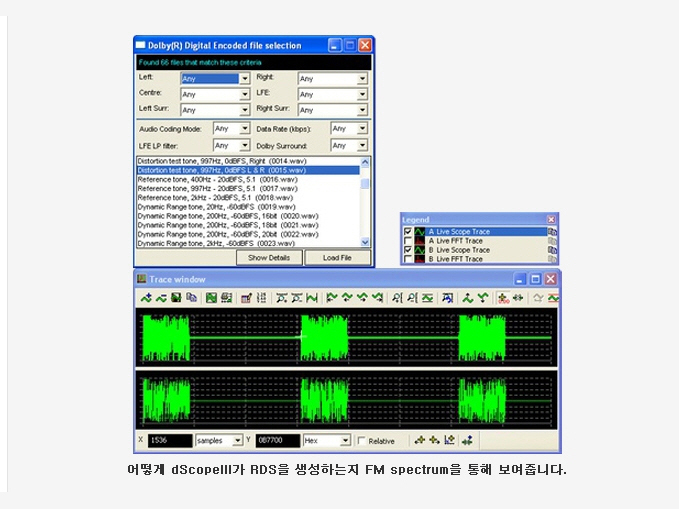Screen dimensions: 679x509
Task: Select Reference tone, 997Hz 5.1 (0017.wav)
Action: pyautogui.click(x=248, y=188)
